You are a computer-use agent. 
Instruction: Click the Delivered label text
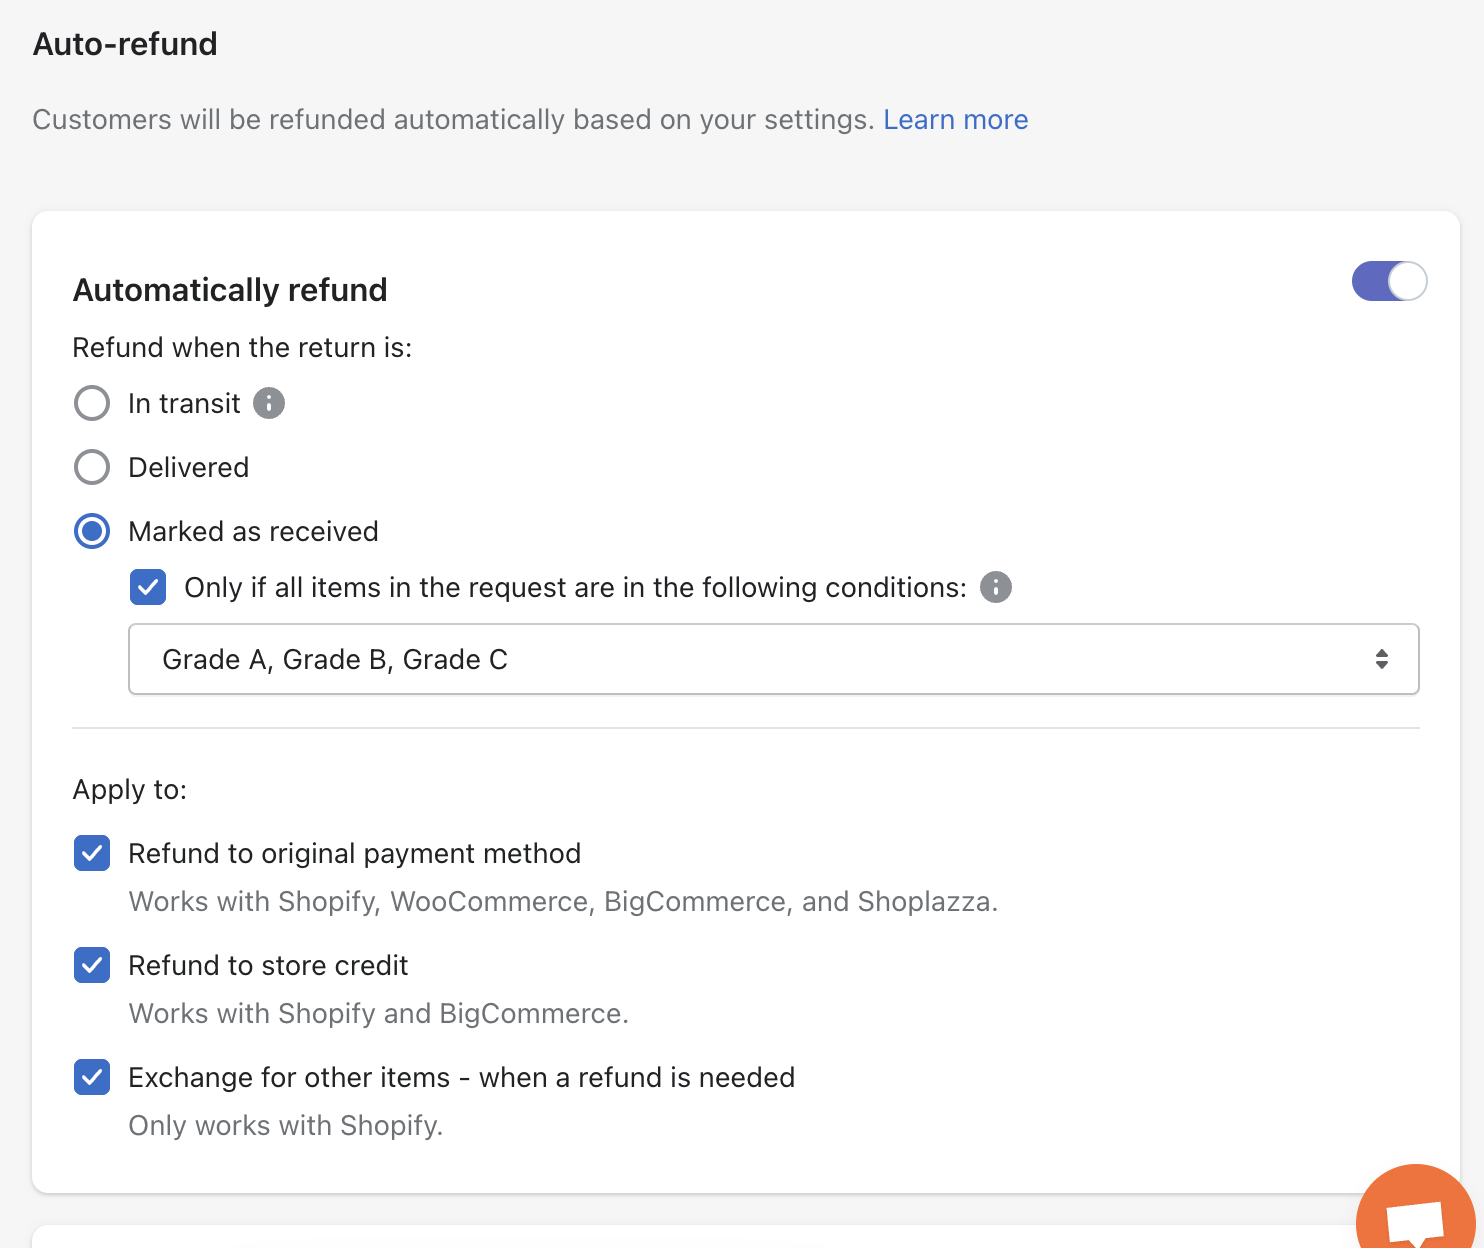click(x=188, y=467)
